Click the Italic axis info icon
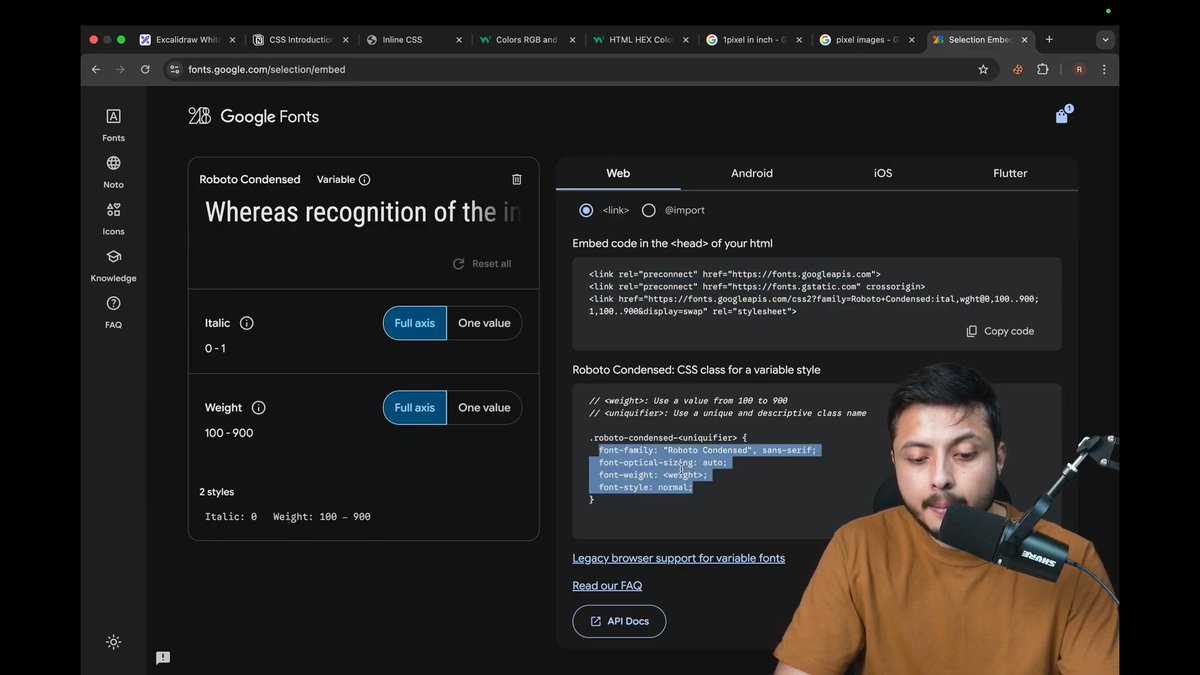The height and width of the screenshot is (675, 1200). [247, 323]
